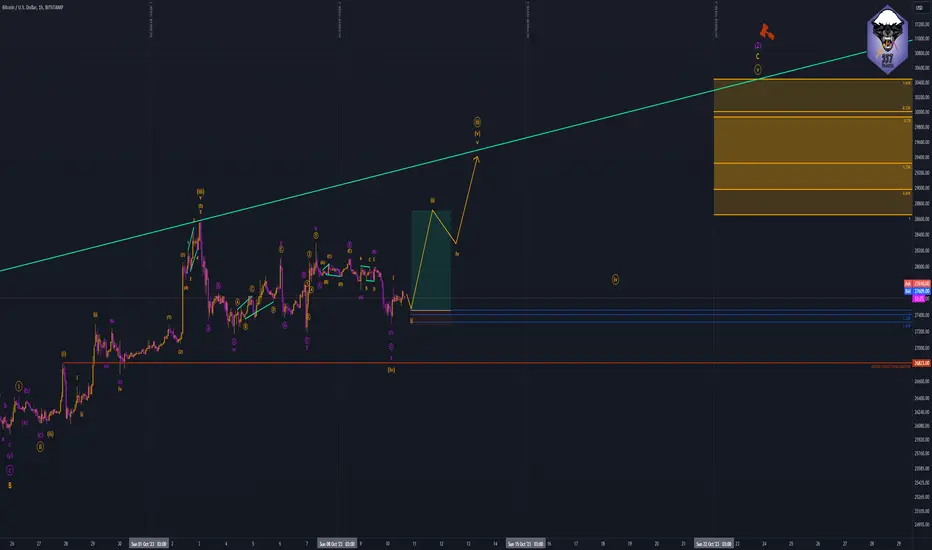Select the red horizontal invalidation line
This screenshot has height=550, width=932.
click(x=487, y=363)
